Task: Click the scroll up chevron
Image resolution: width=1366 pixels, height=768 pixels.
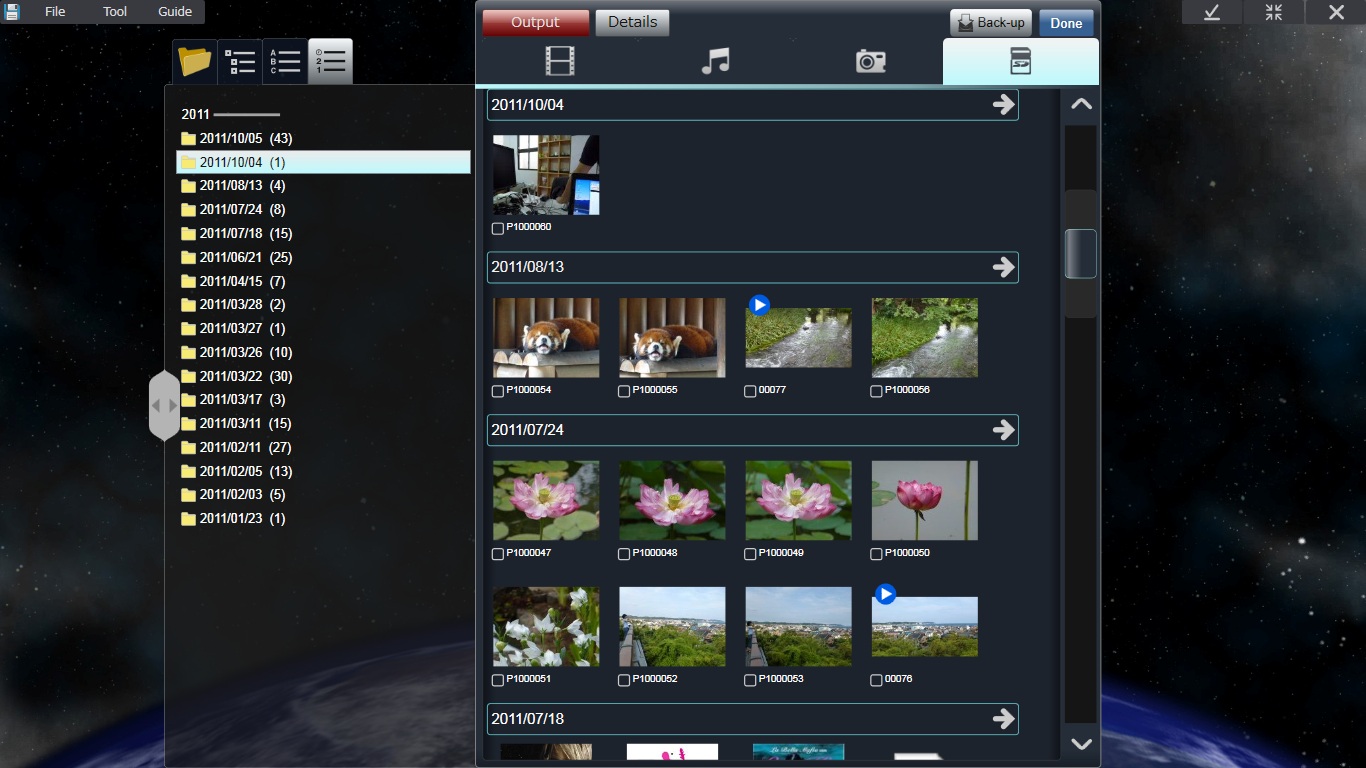Action: pos(1081,104)
